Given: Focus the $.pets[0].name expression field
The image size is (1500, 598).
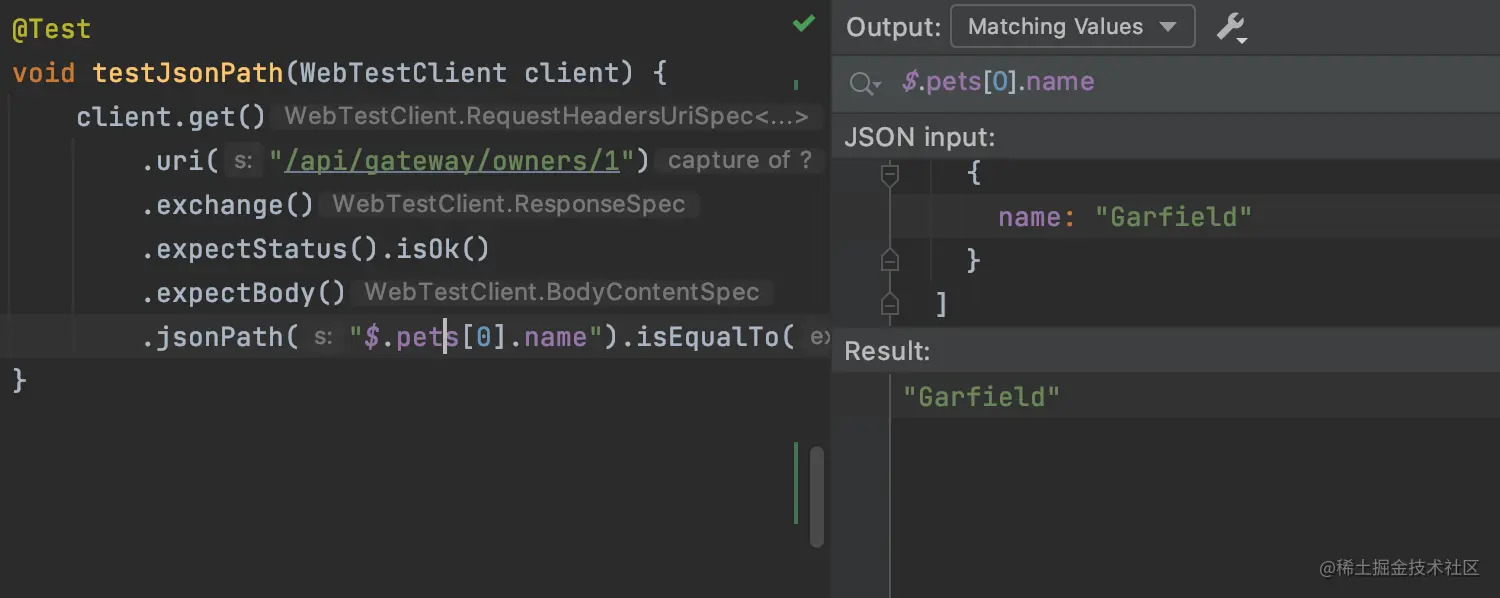Looking at the screenshot, I should pyautogui.click(x=998, y=81).
